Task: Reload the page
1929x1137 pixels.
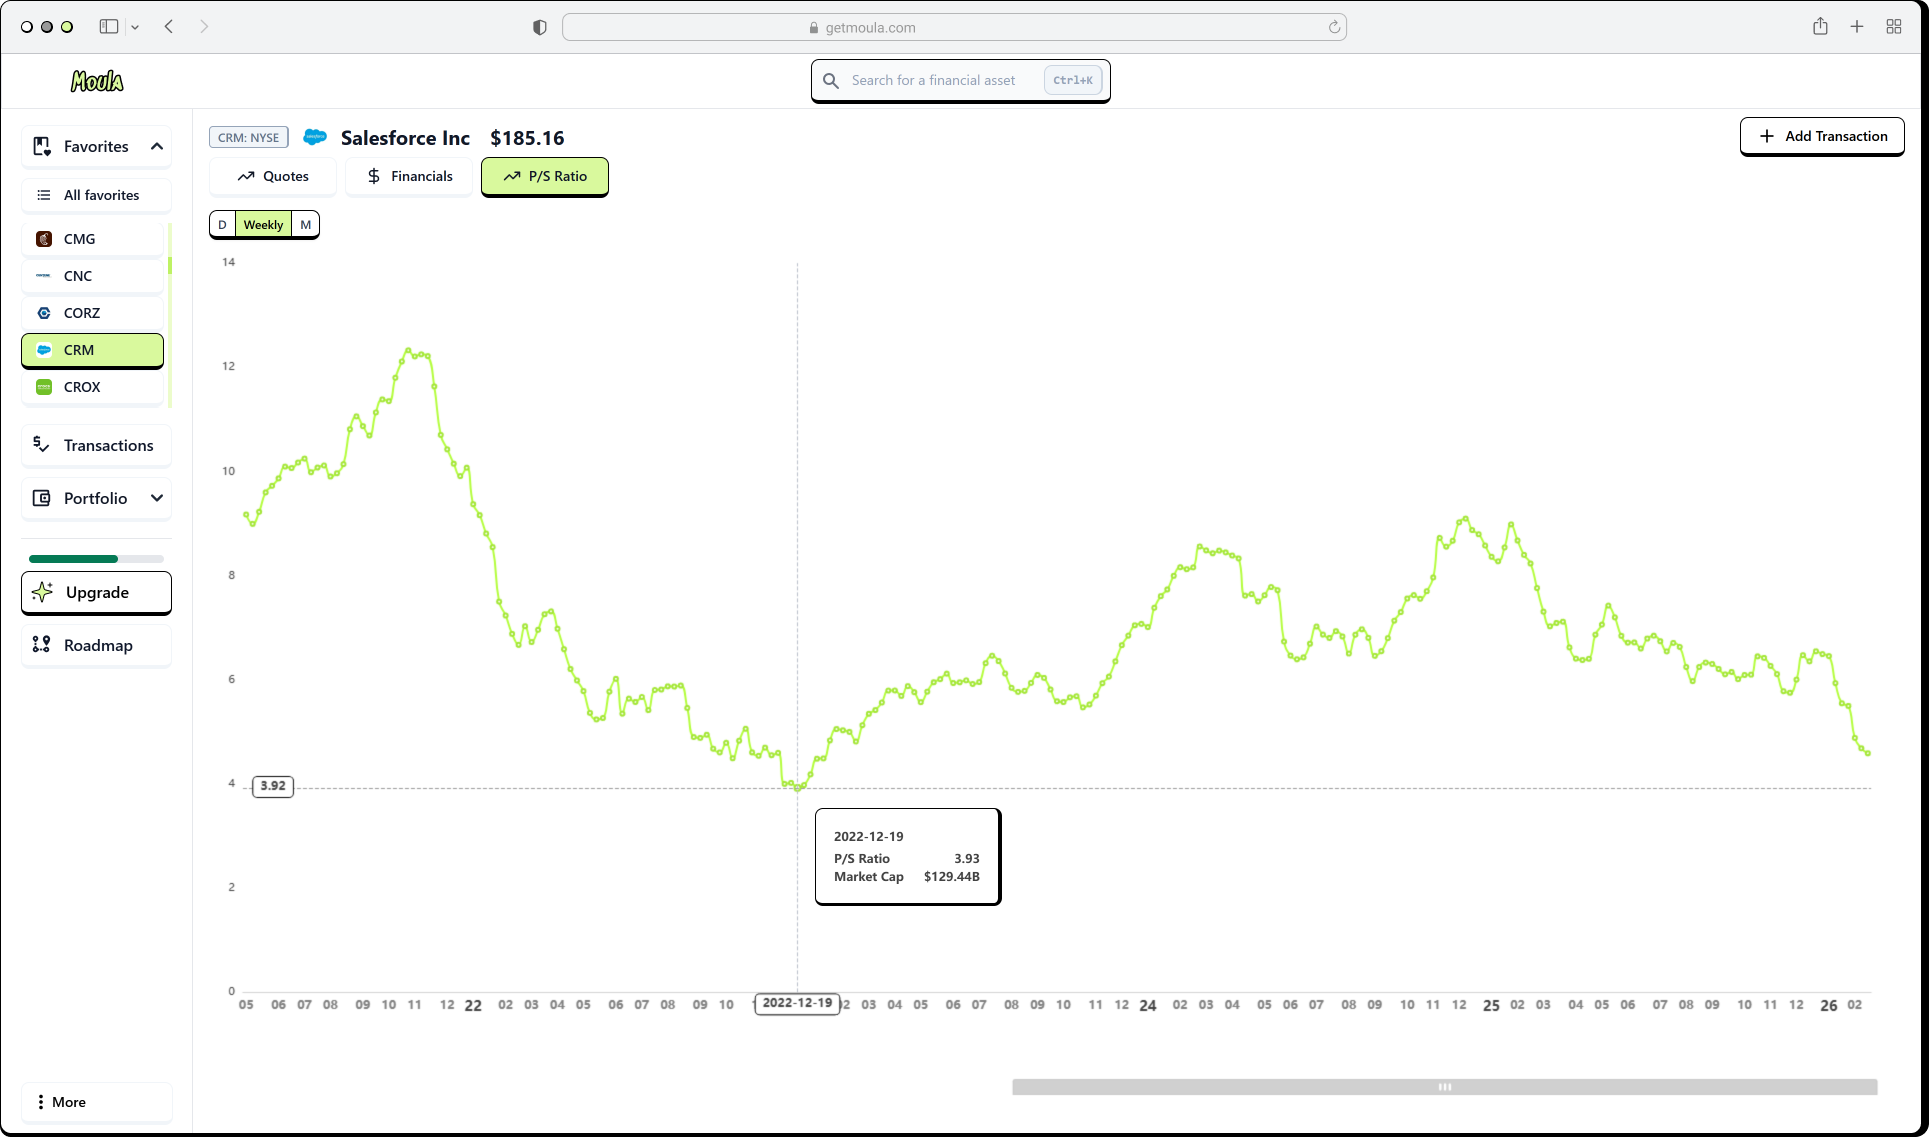Action: tap(1334, 27)
